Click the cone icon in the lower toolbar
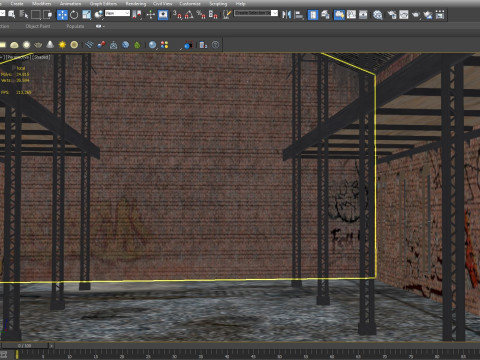This screenshot has width=480, height=360. tap(50, 44)
